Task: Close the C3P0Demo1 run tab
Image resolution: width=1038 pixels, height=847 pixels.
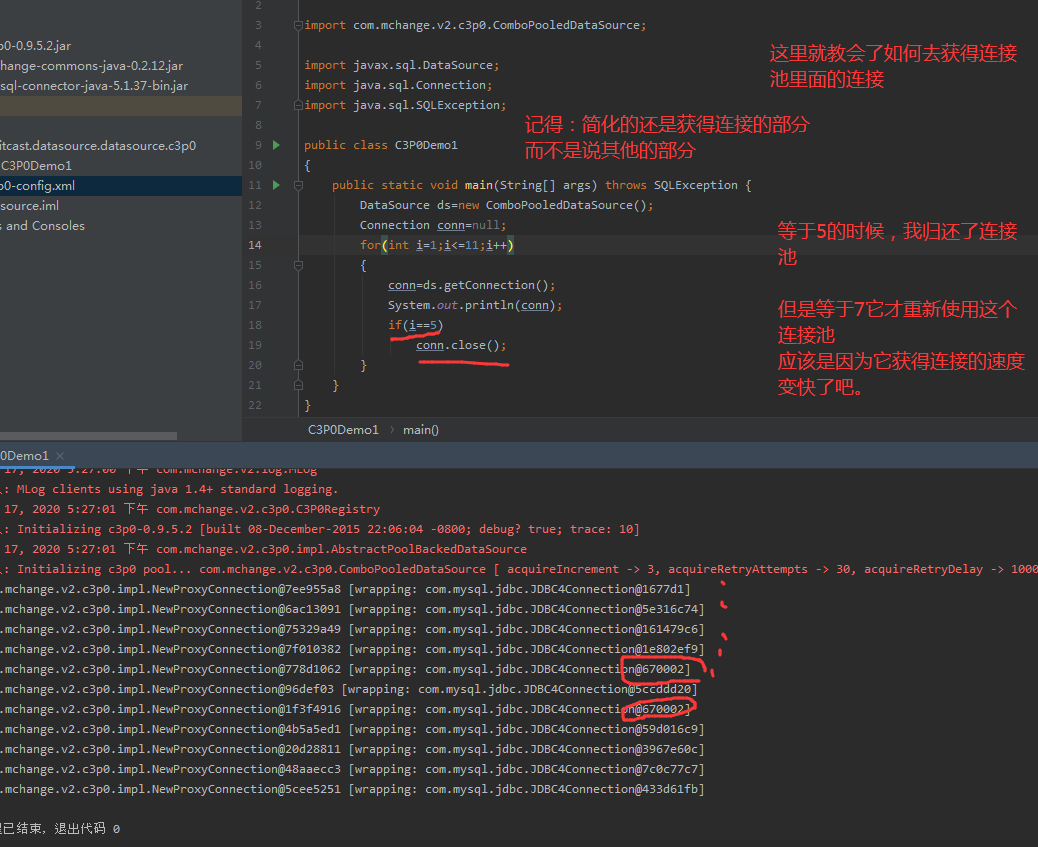Action: point(60,456)
